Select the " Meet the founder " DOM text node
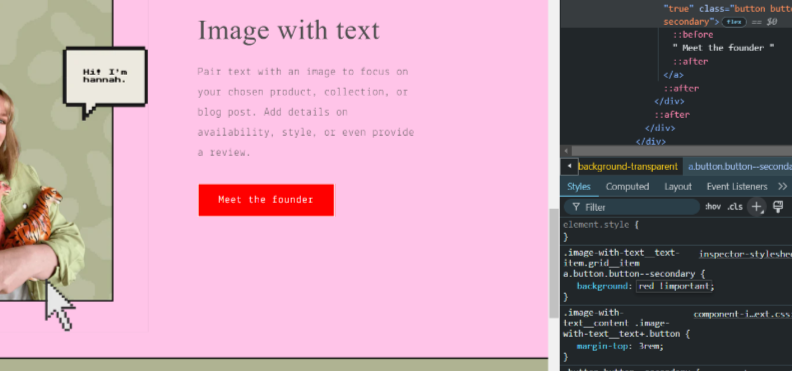The height and width of the screenshot is (371, 792). point(723,48)
